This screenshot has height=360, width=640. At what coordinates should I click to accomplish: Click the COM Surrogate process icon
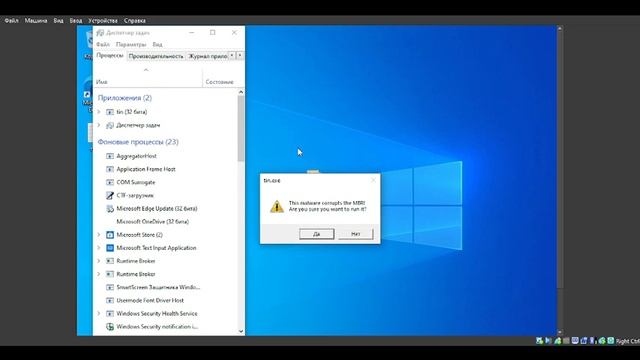[110, 182]
